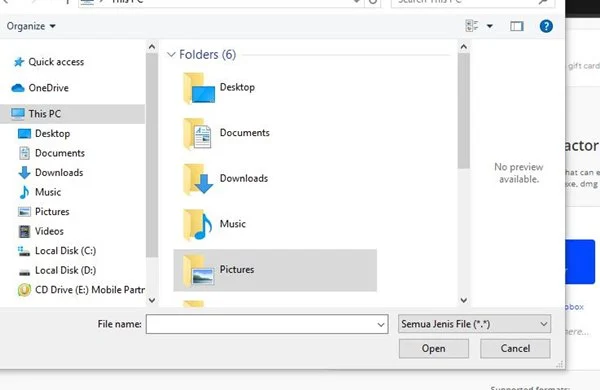Open the Semua Jenis File type dropdown
The width and height of the screenshot is (600, 390).
(x=474, y=324)
